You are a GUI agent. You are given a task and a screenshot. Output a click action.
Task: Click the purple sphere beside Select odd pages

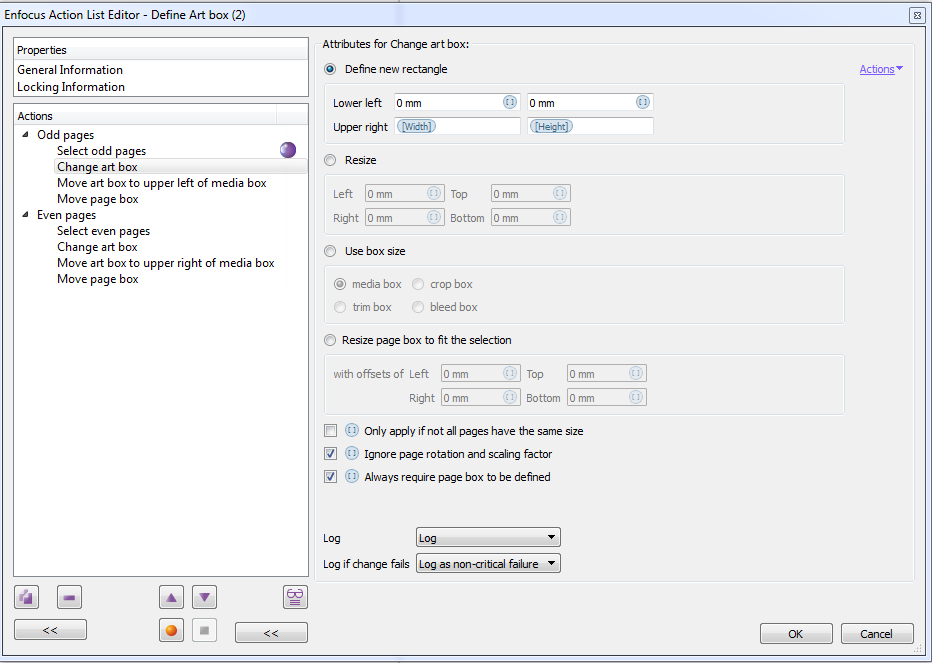pyautogui.click(x=288, y=151)
